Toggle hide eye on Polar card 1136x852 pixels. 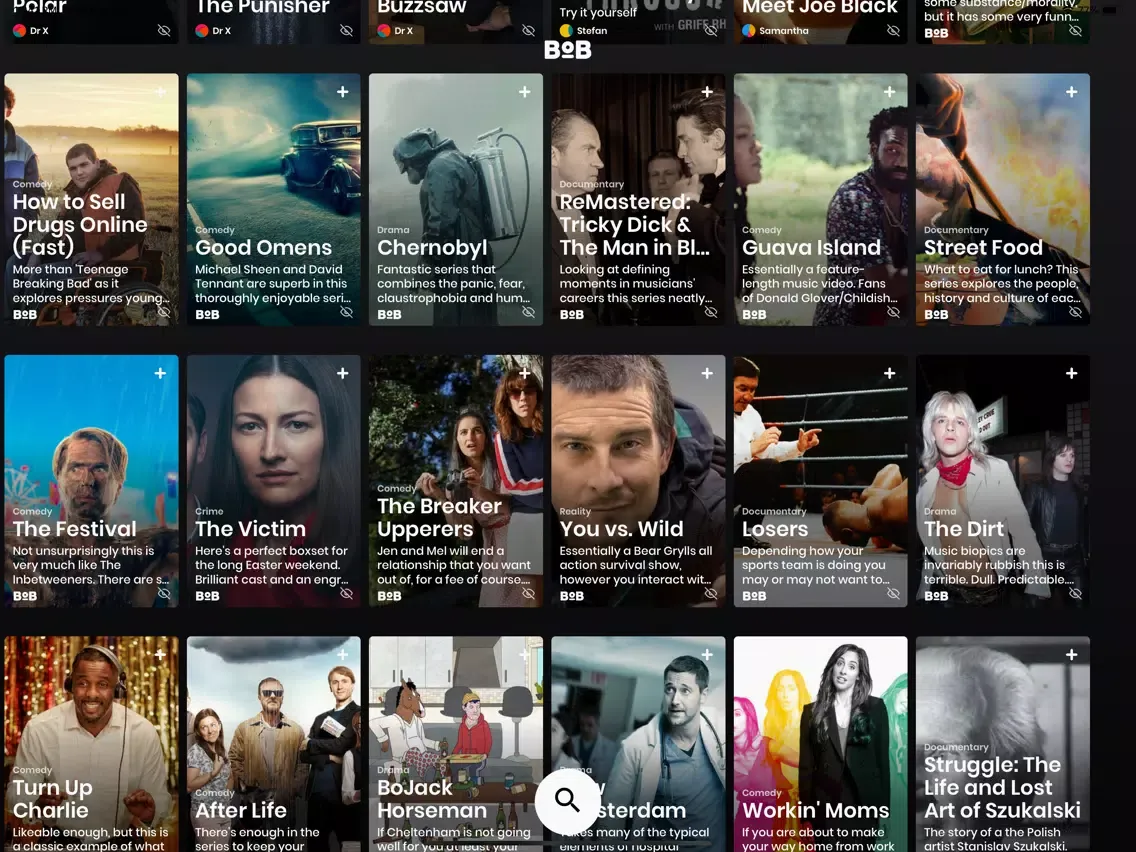tap(164, 30)
